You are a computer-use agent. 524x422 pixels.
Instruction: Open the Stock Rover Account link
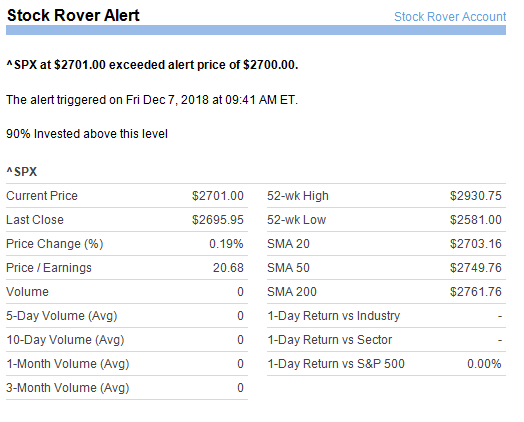pyautogui.click(x=450, y=17)
